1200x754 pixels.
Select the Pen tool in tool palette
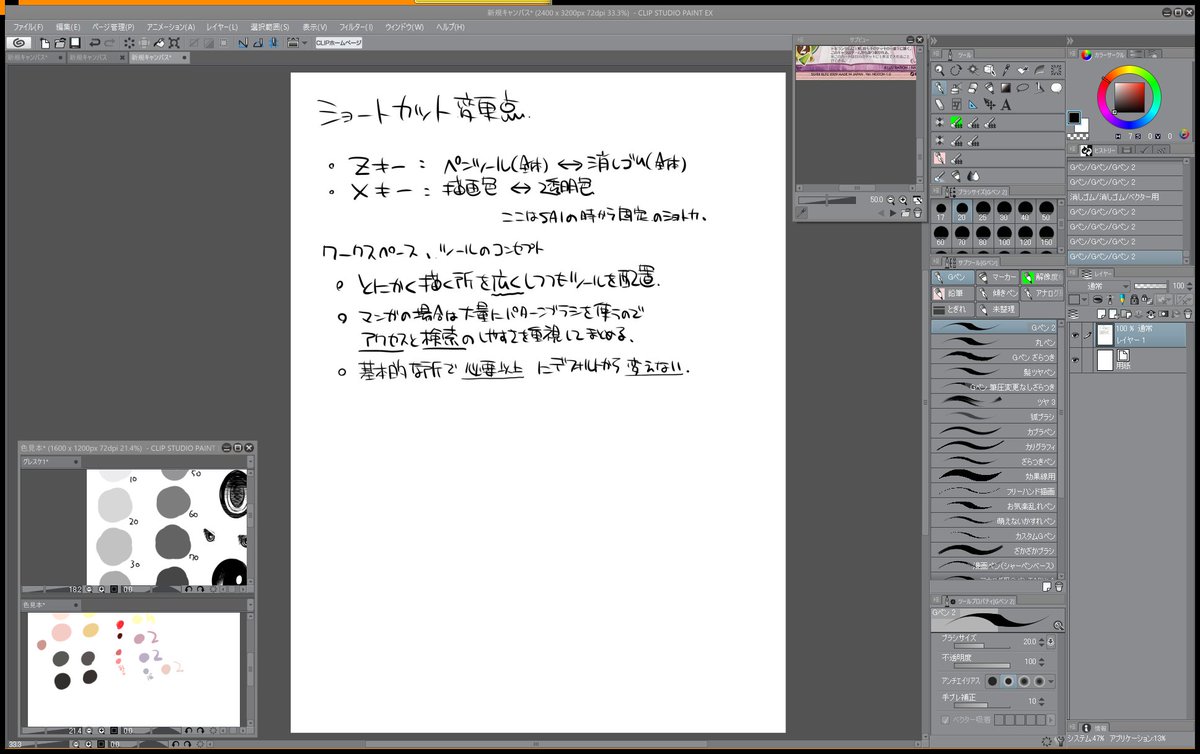tap(939, 88)
